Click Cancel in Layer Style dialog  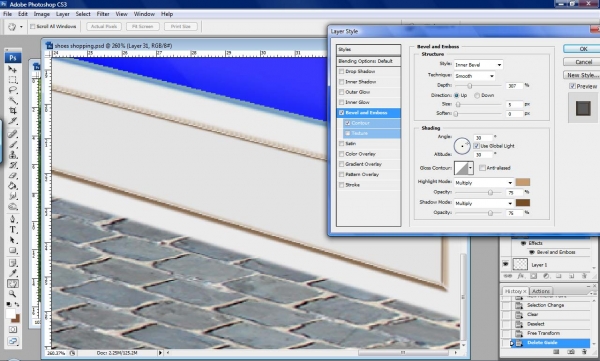click(x=583, y=62)
